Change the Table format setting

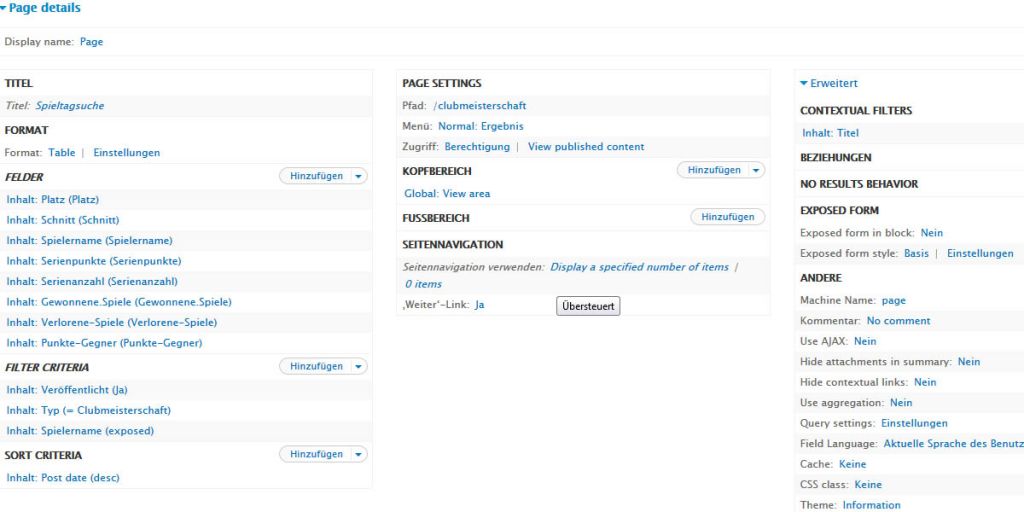tap(61, 153)
